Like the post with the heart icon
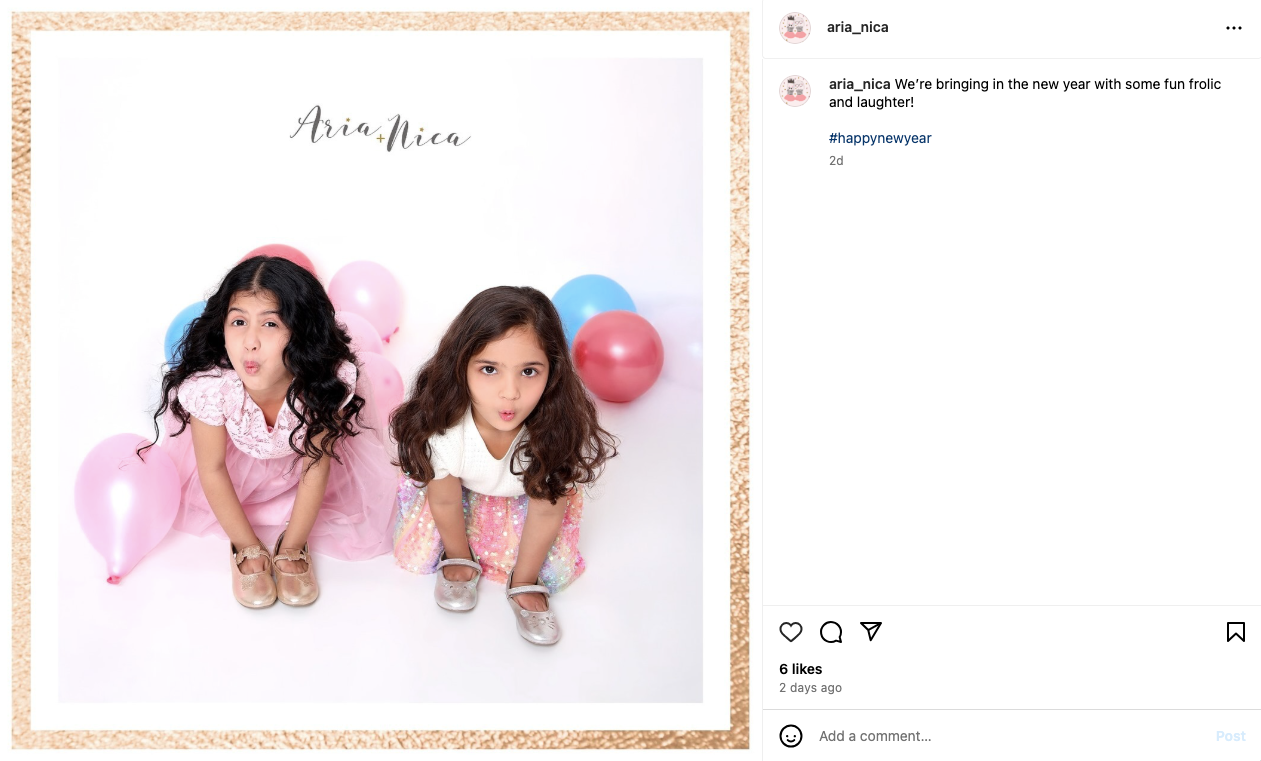The image size is (1261, 761). (x=791, y=632)
